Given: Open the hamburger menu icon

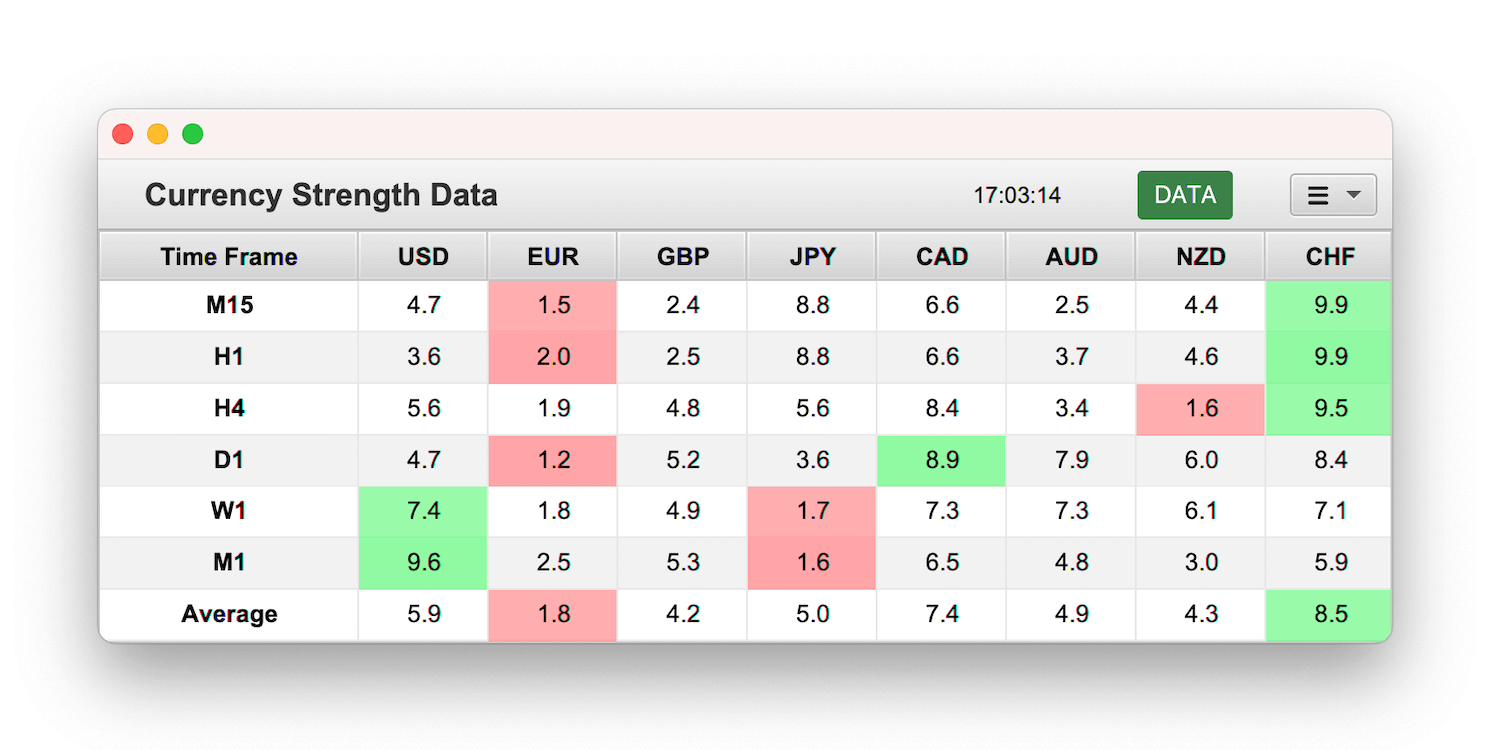Looking at the screenshot, I should coord(1317,195).
